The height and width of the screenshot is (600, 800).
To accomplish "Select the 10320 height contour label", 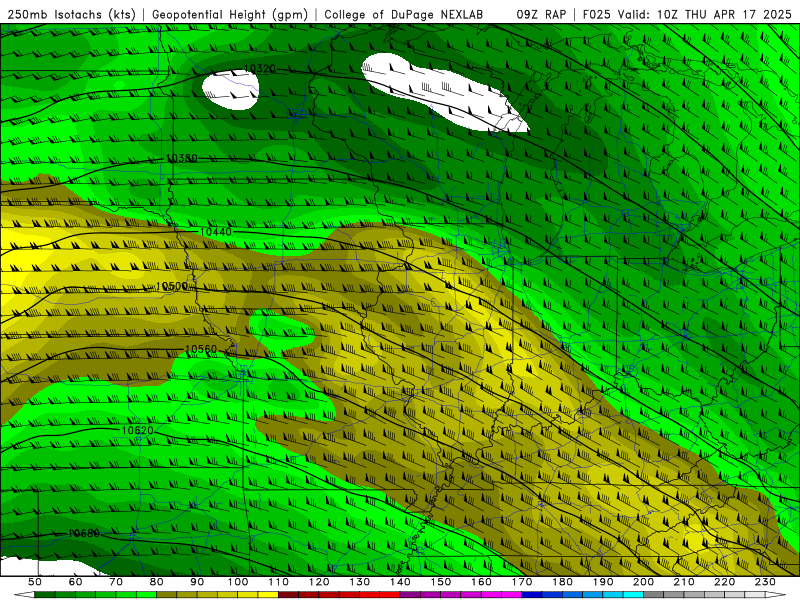I will click(x=260, y=68).
